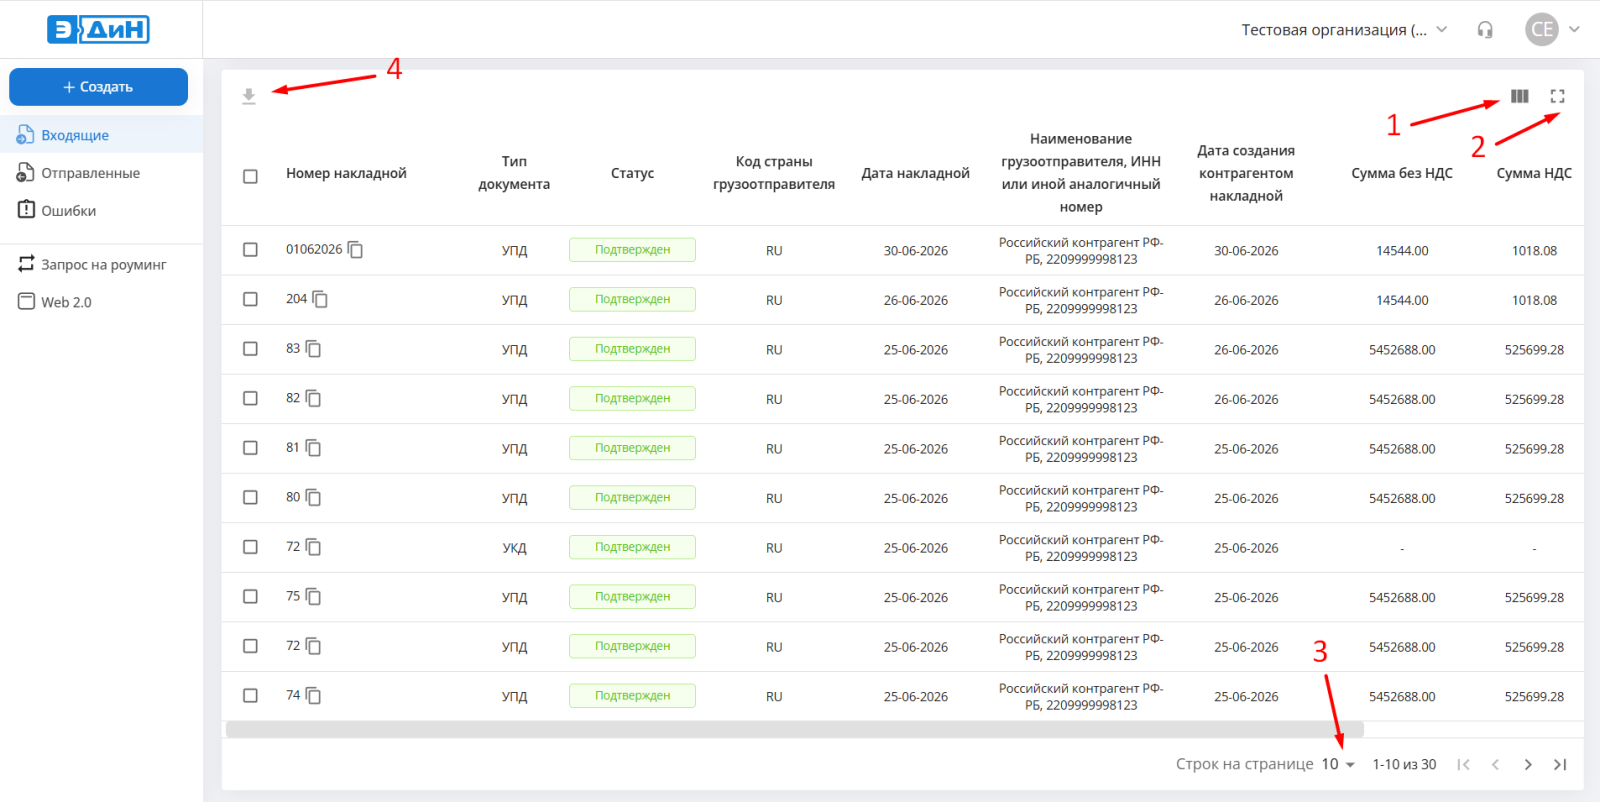1600x802 pixels.
Task: Go to last page of table
Action: (1559, 764)
